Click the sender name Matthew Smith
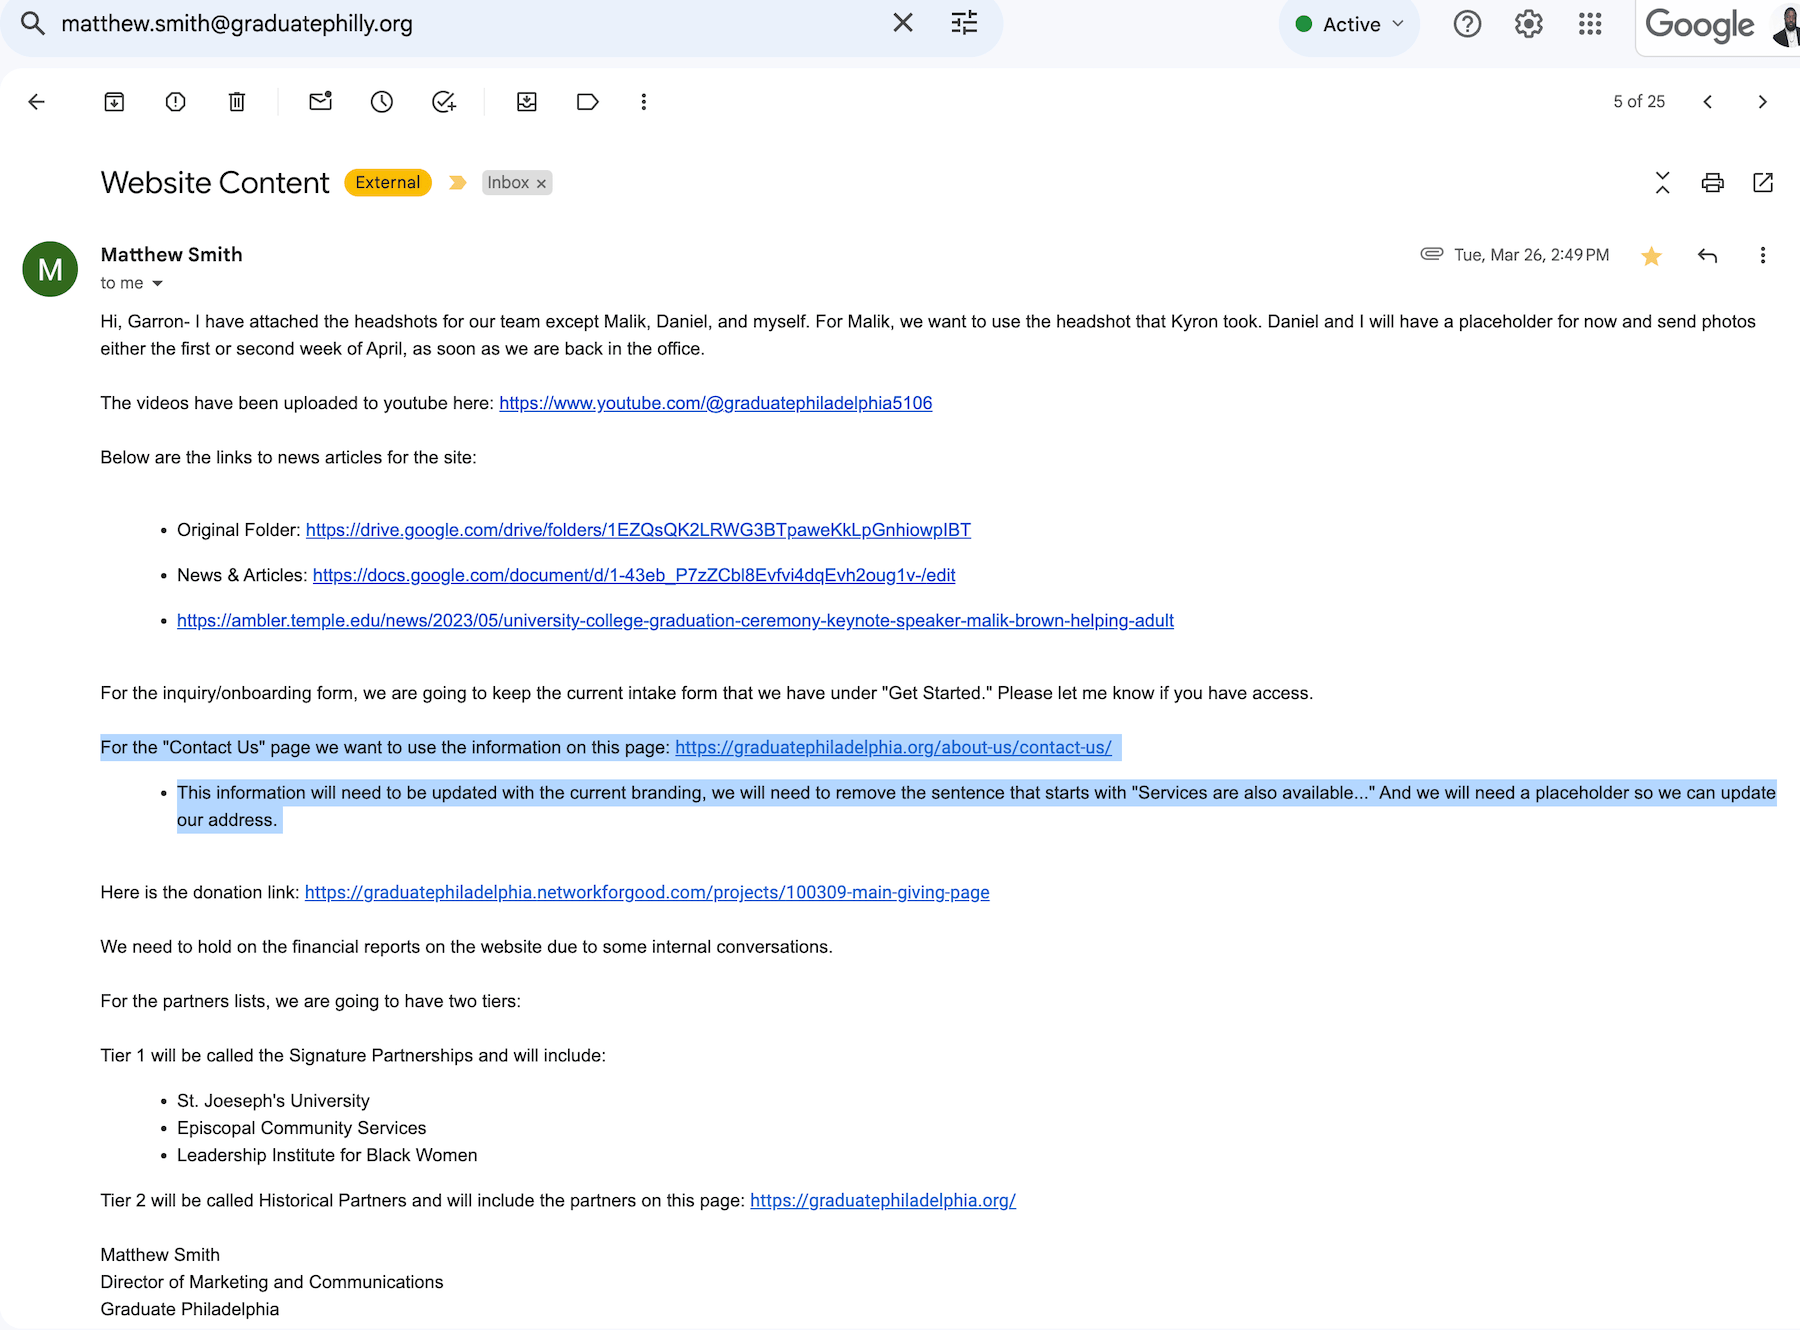Viewport: 1800px width, 1330px height. [x=172, y=255]
